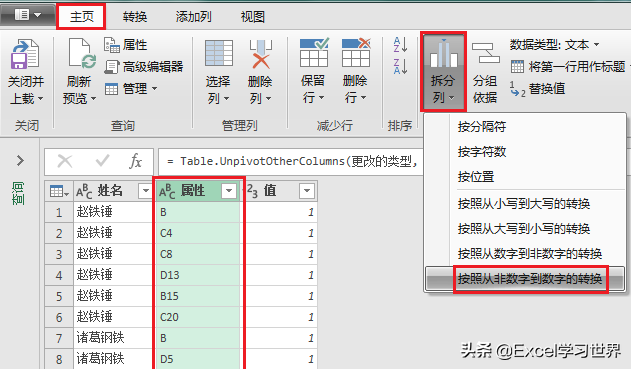This screenshot has height=369, width=631.
Task: Switch to the 主页 ribbon tab
Action: coord(81,16)
